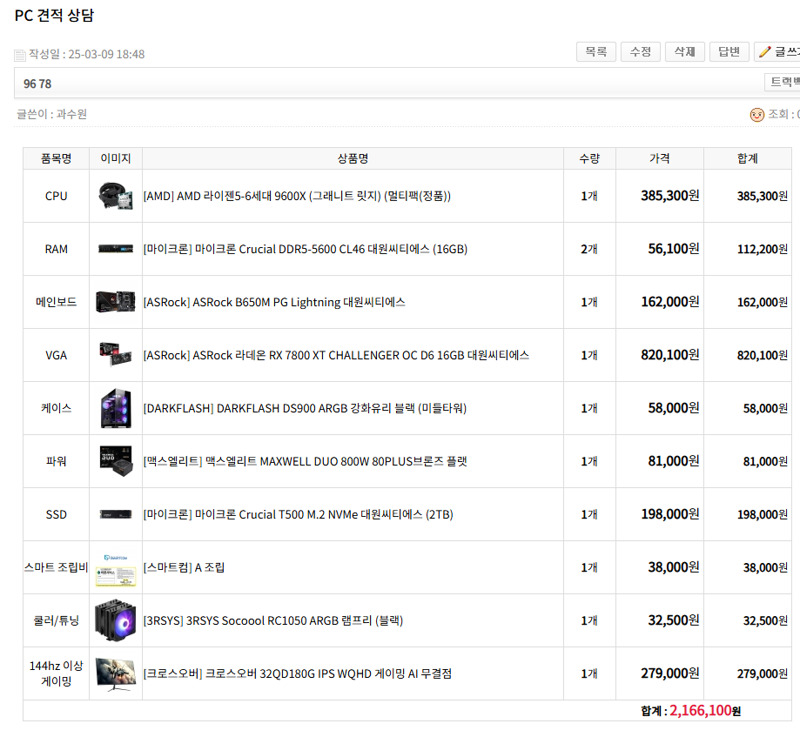Image resolution: width=800 pixels, height=737 pixels.
Task: Click the SSD unit price 198,000원
Action: point(670,514)
